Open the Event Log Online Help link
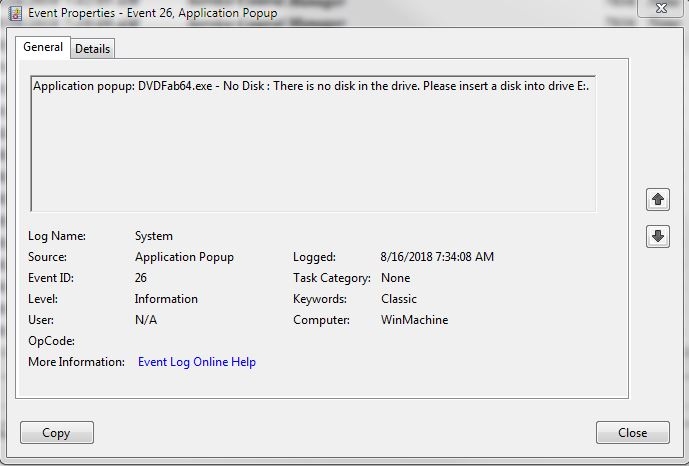The height and width of the screenshot is (466, 689). pyautogui.click(x=196, y=362)
